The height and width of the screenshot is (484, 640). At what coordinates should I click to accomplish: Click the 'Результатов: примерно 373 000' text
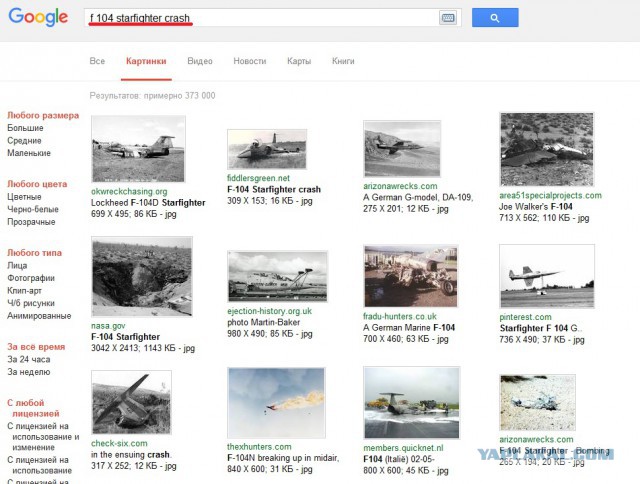152,95
